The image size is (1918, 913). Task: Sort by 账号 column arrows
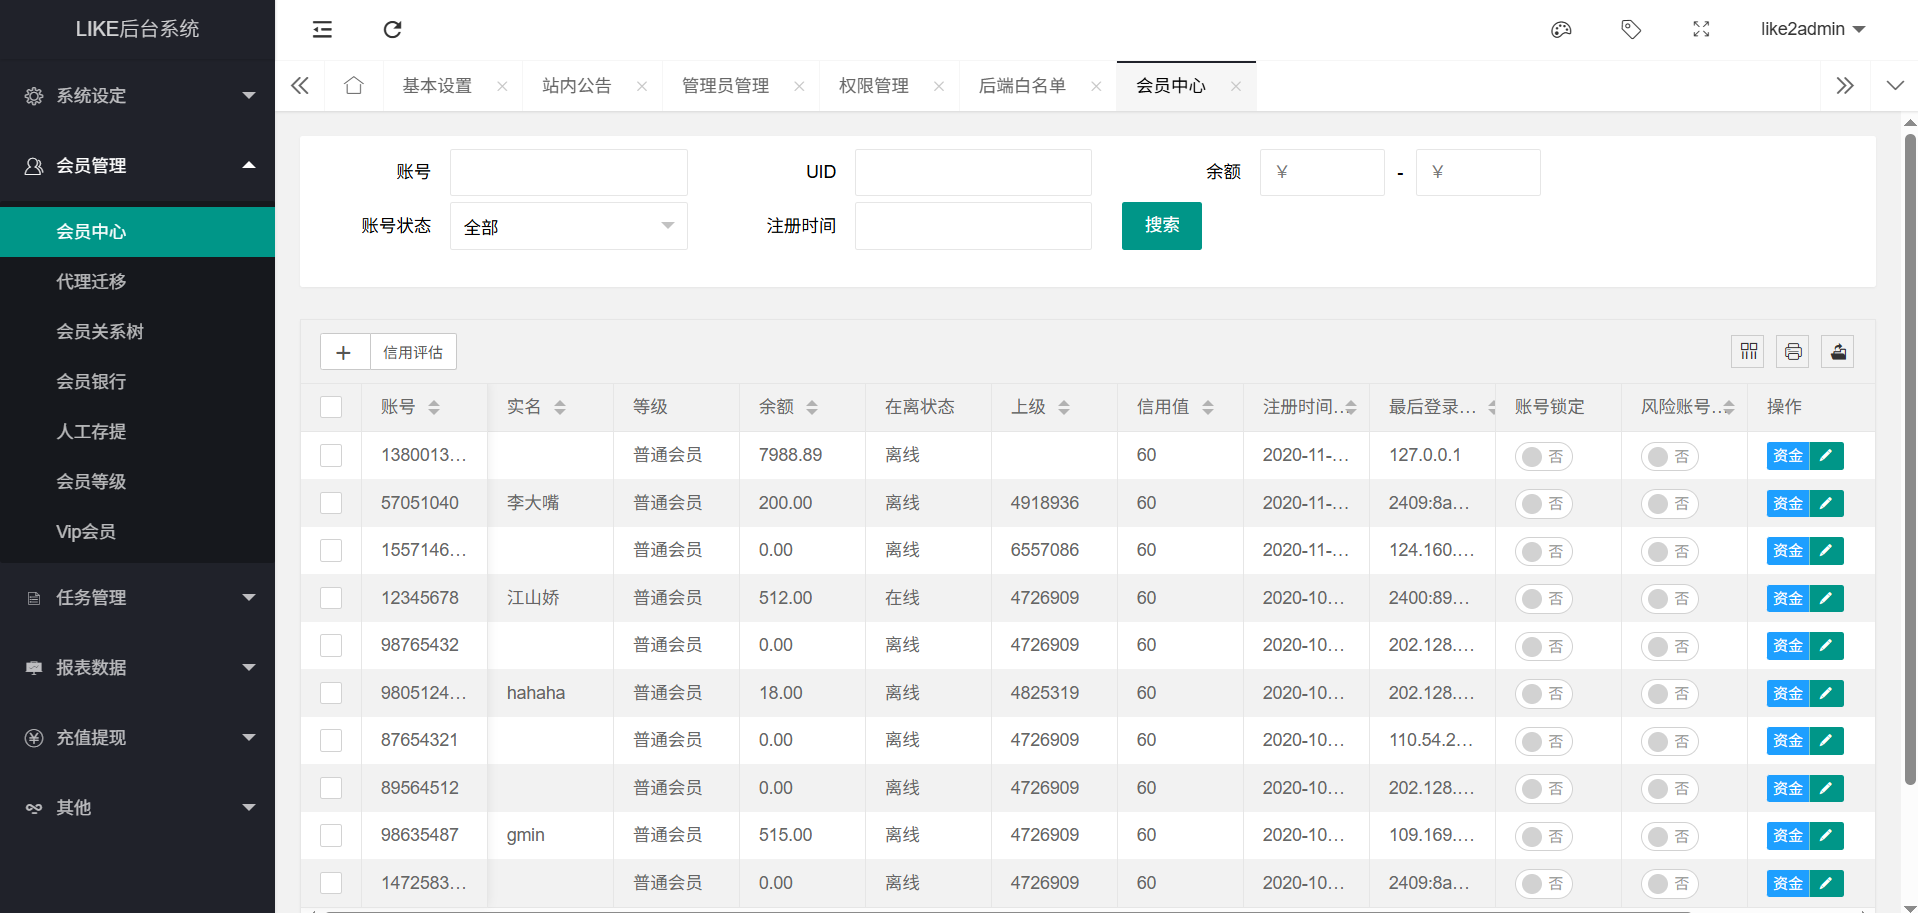(x=434, y=407)
